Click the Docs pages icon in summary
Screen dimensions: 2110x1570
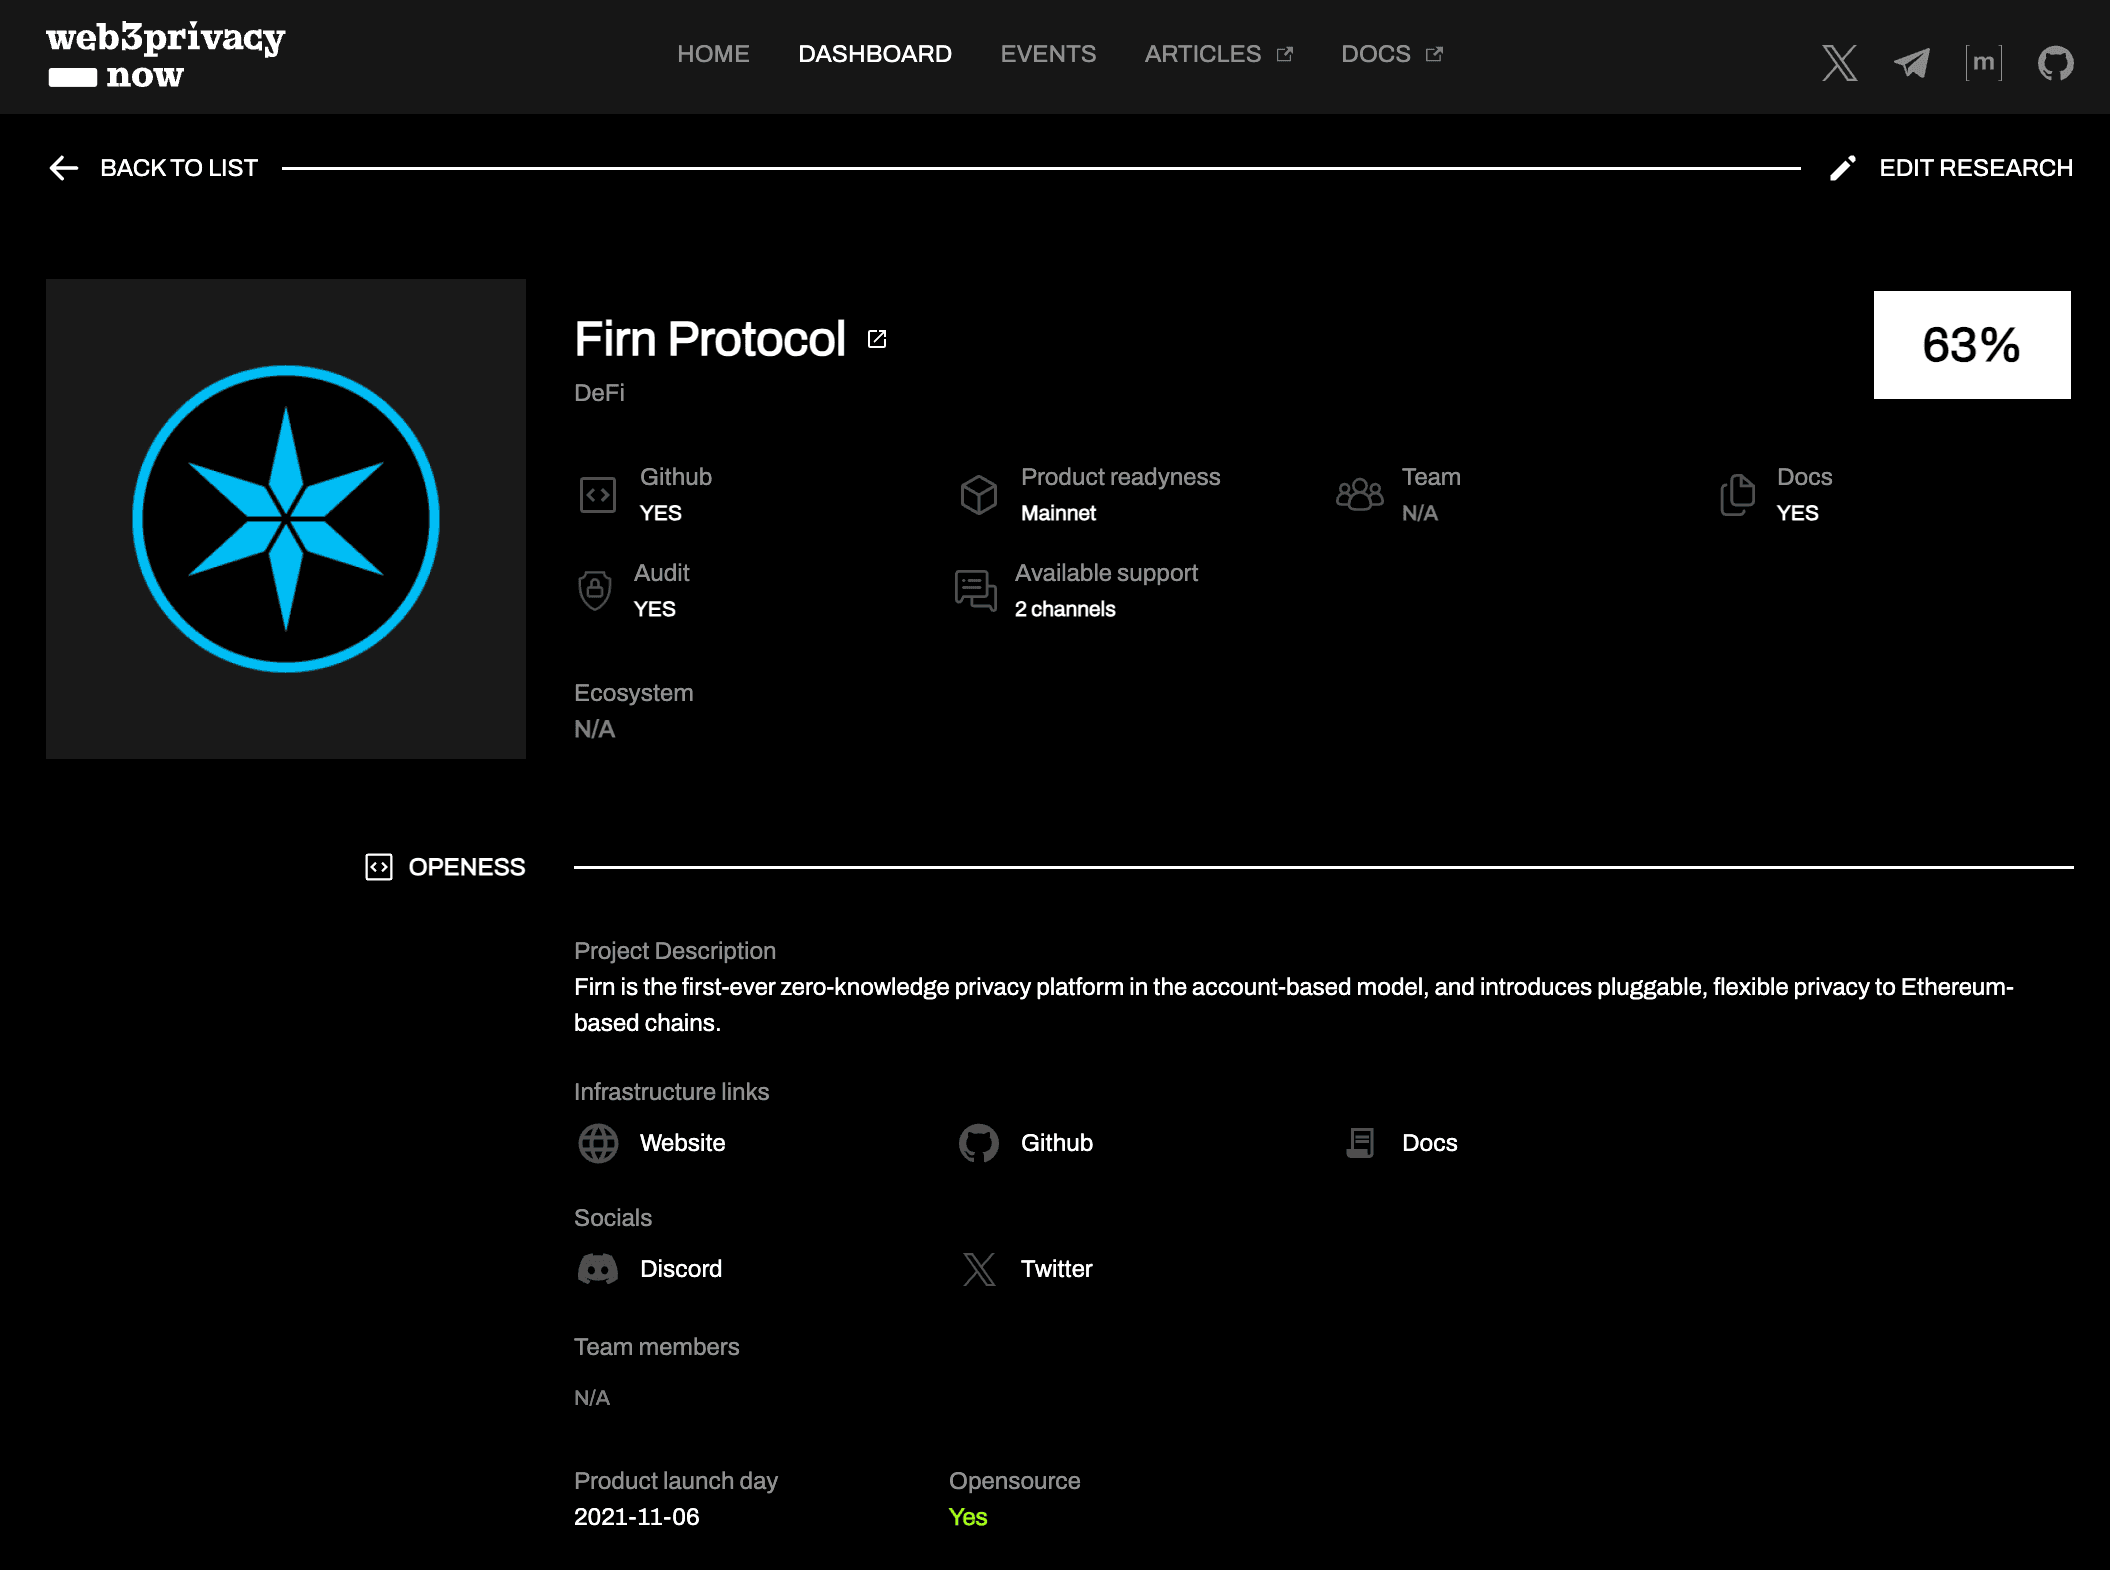coord(1737,495)
